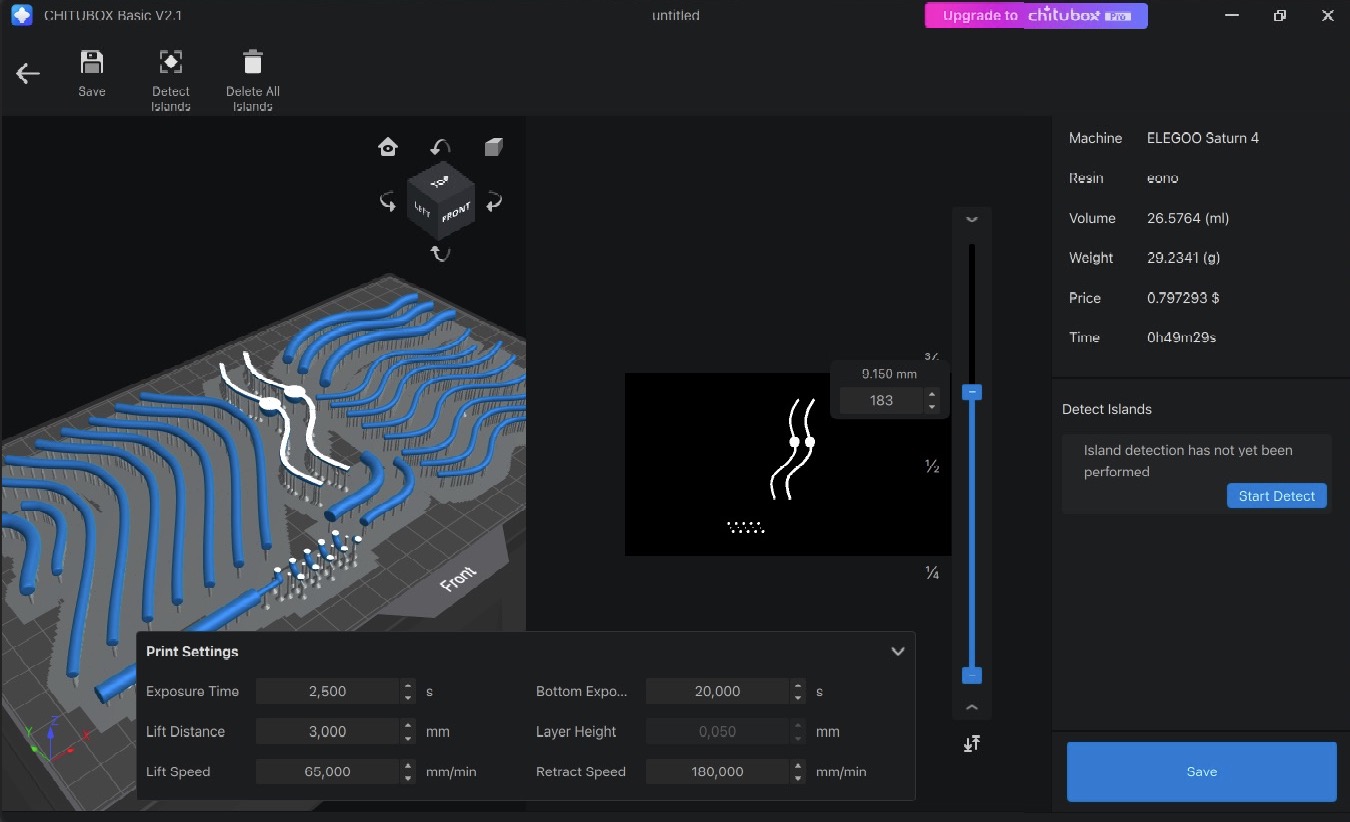Click the 9.150 mm height label

click(x=889, y=374)
